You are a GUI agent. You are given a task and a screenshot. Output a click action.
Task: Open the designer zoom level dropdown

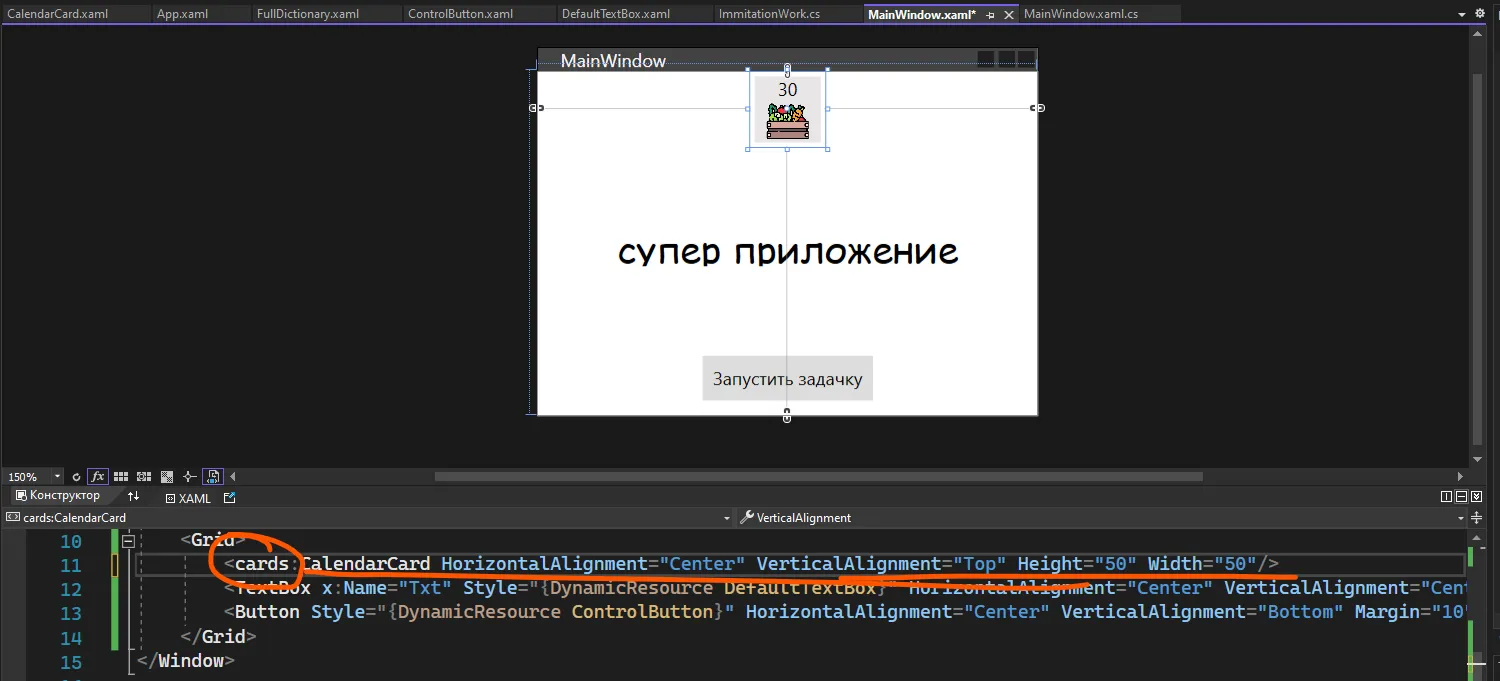pos(56,477)
